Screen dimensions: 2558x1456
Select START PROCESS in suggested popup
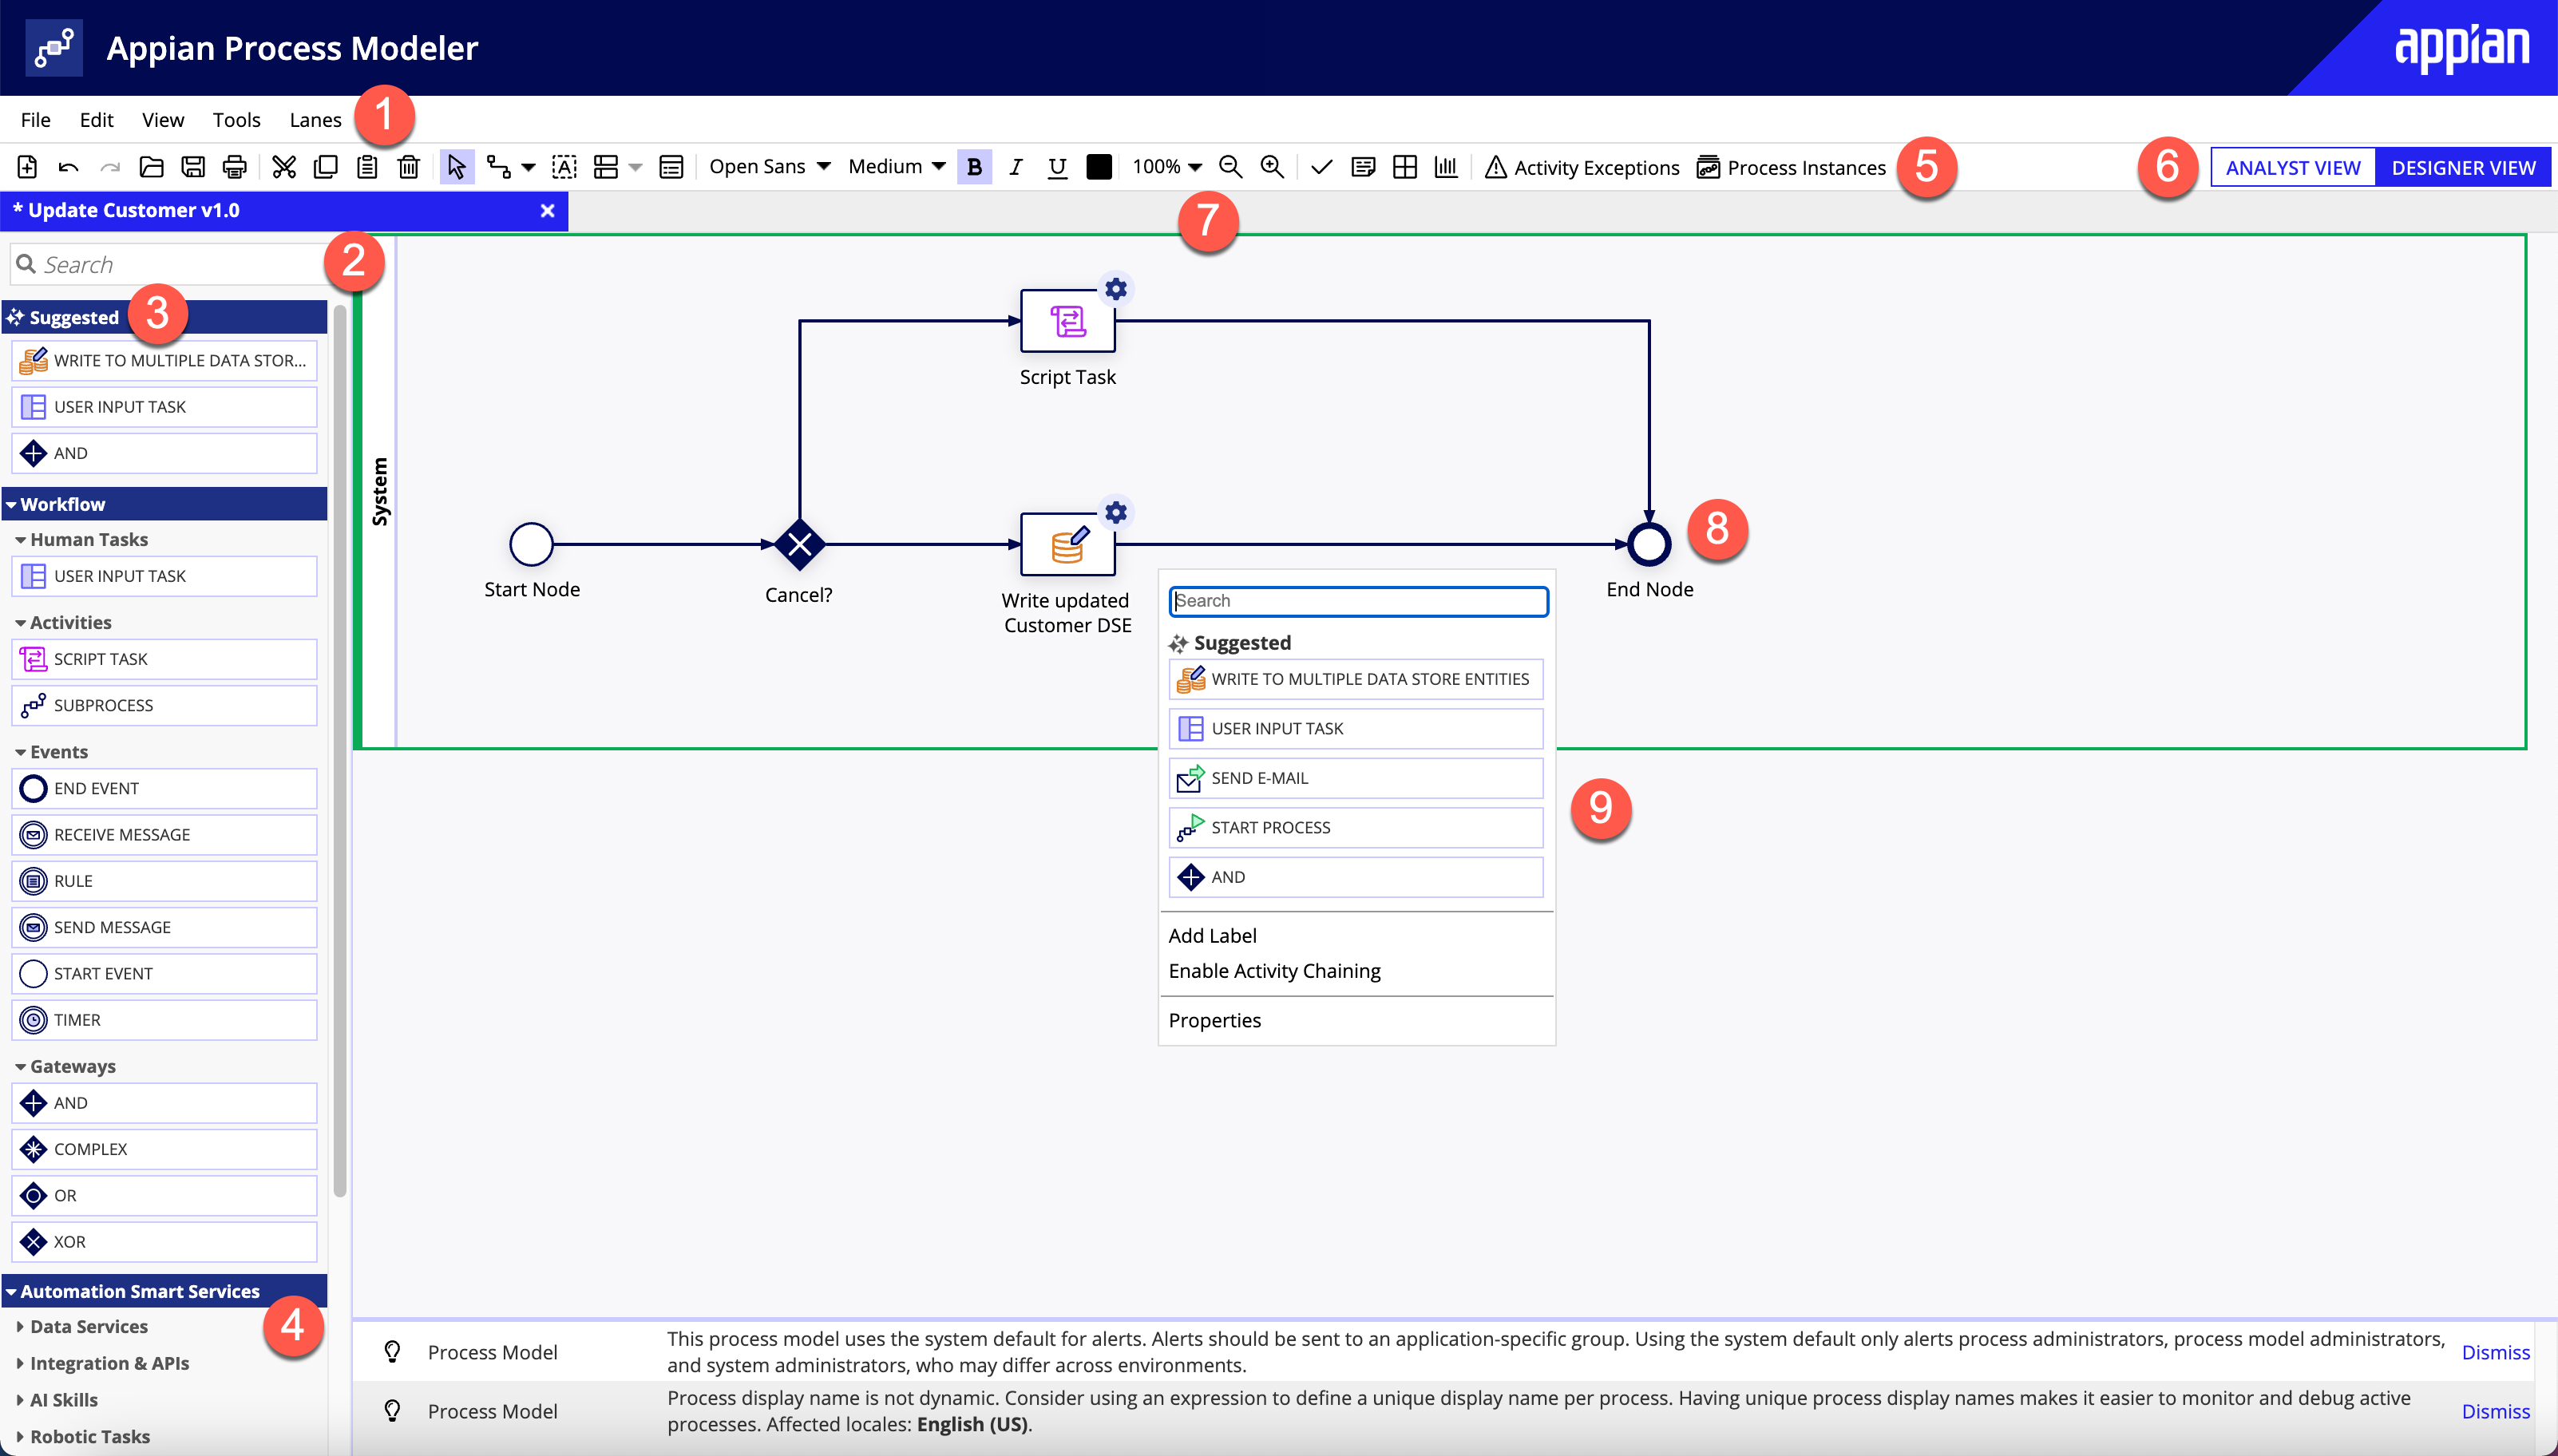[x=1355, y=828]
